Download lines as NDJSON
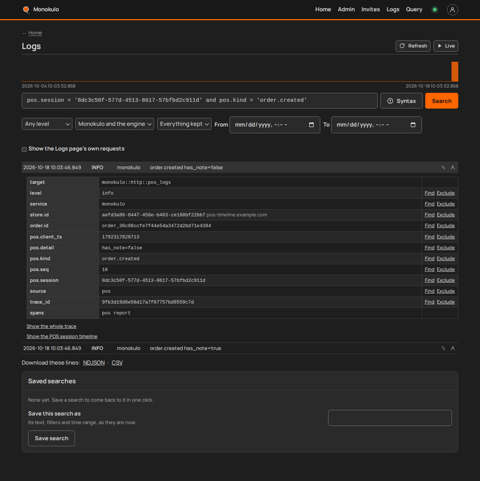480x481 pixels. coord(94,363)
